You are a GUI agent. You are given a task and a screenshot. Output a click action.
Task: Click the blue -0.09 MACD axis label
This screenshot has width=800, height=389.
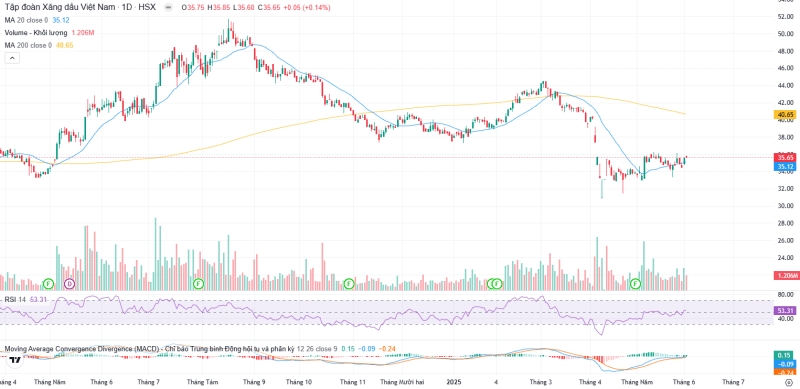pos(786,364)
